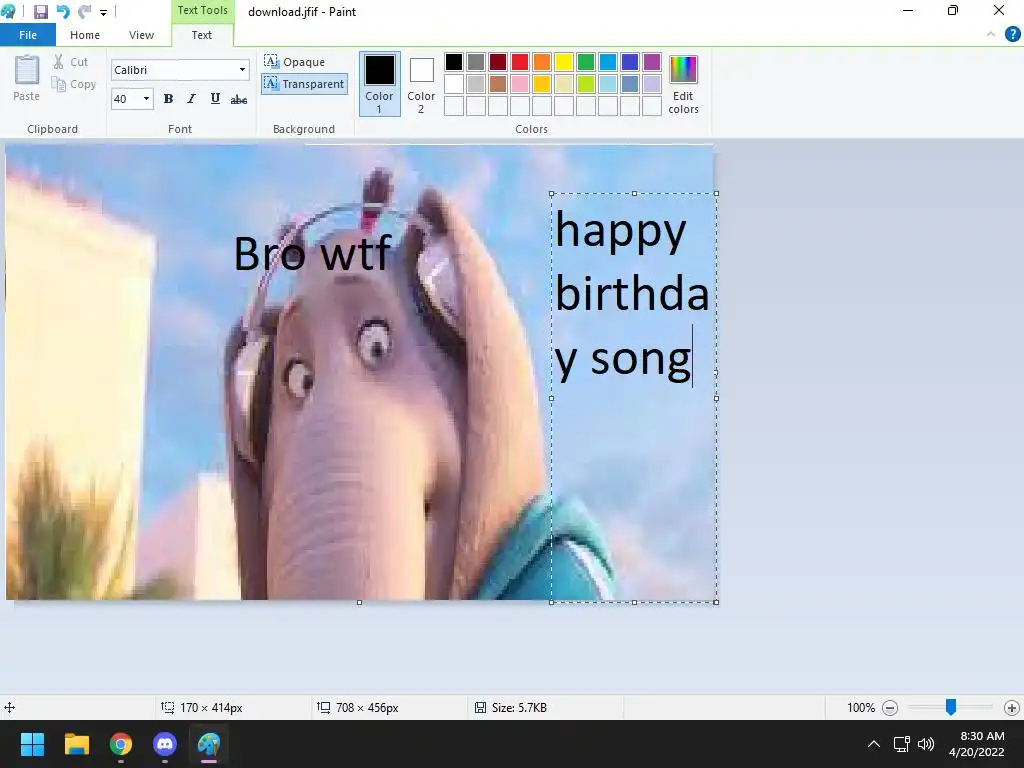Image resolution: width=1024 pixels, height=768 pixels.
Task: Toggle bold formatting
Action: [168, 99]
